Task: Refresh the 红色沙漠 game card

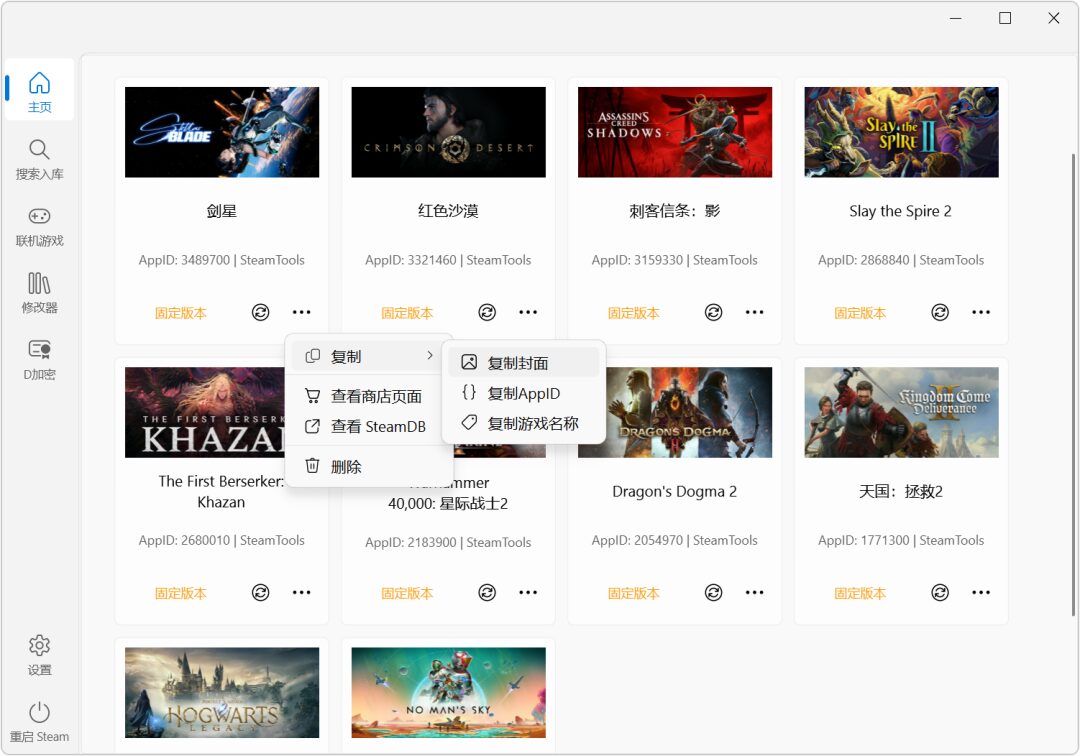Action: (x=487, y=313)
